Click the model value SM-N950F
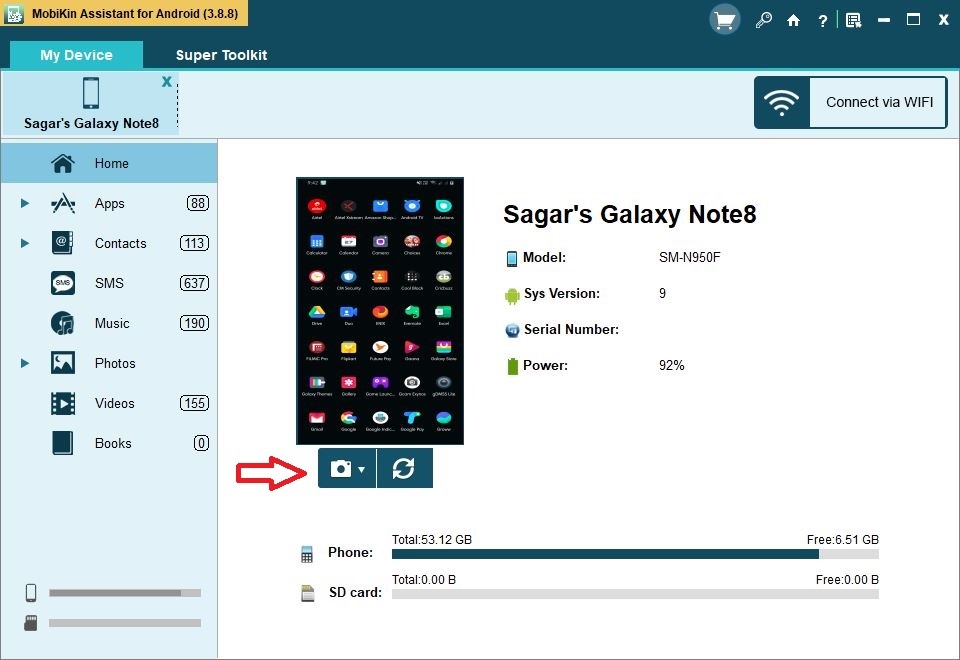Screen dimensions: 960x660 tap(689, 258)
